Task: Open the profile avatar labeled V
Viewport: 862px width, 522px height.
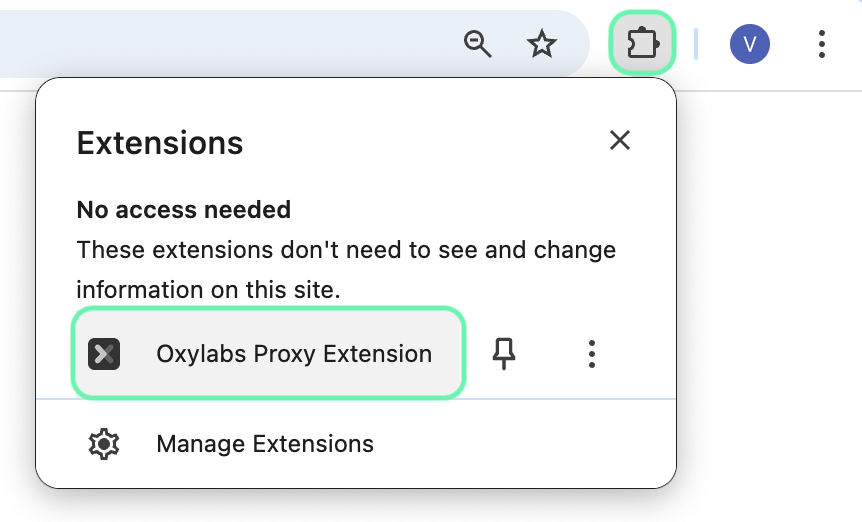Action: (749, 43)
